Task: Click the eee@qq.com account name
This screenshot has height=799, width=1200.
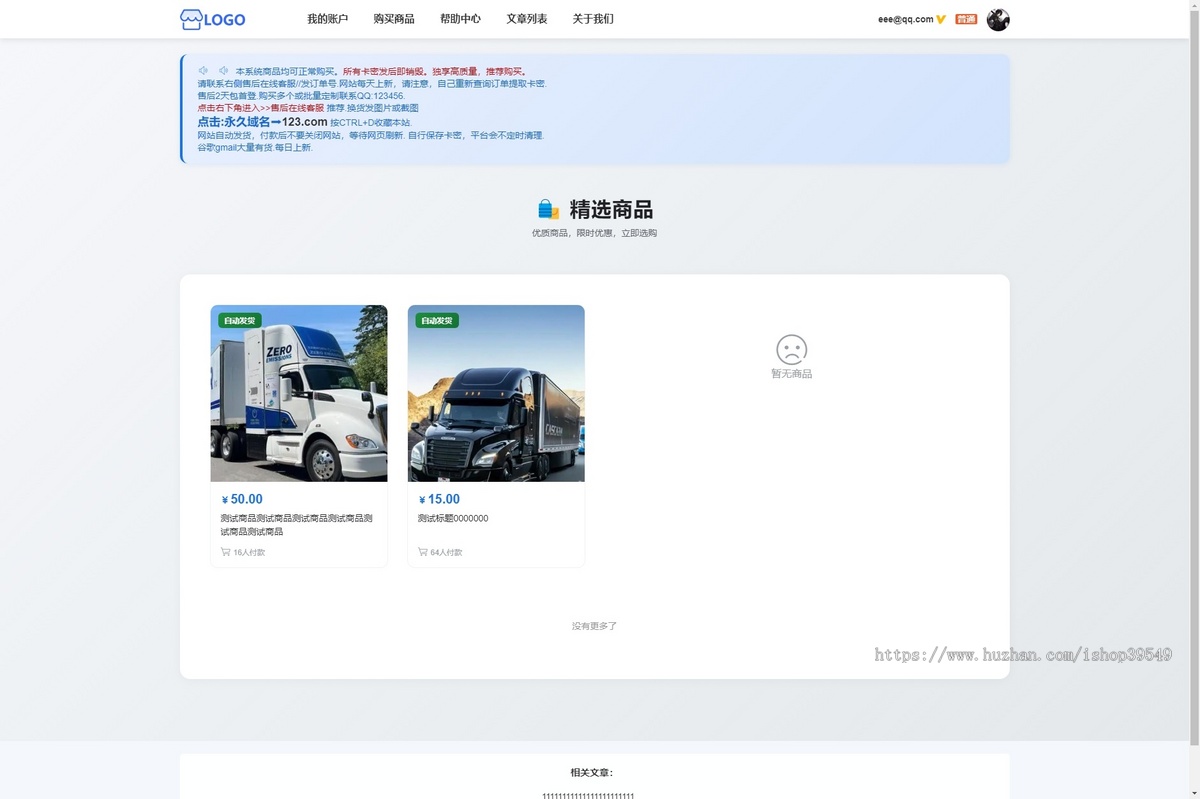Action: 906,19
